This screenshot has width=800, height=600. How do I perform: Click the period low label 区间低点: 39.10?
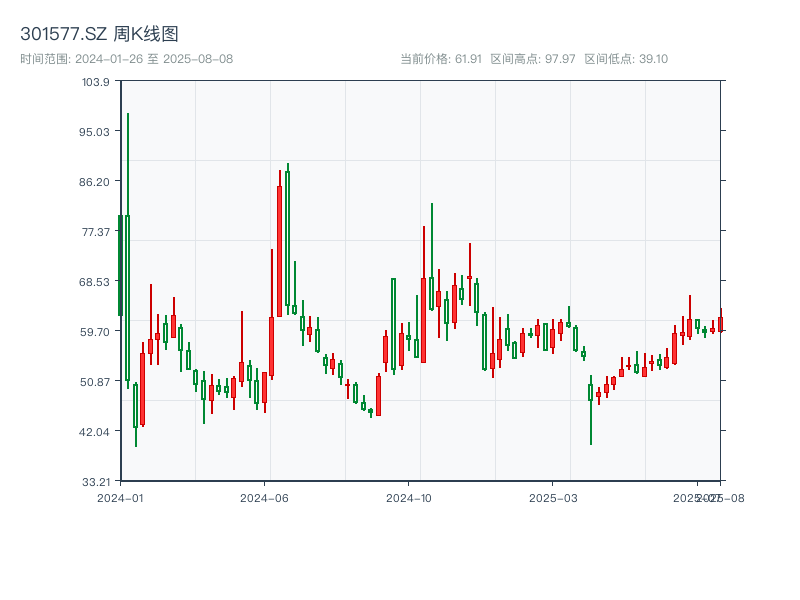tap(626, 59)
